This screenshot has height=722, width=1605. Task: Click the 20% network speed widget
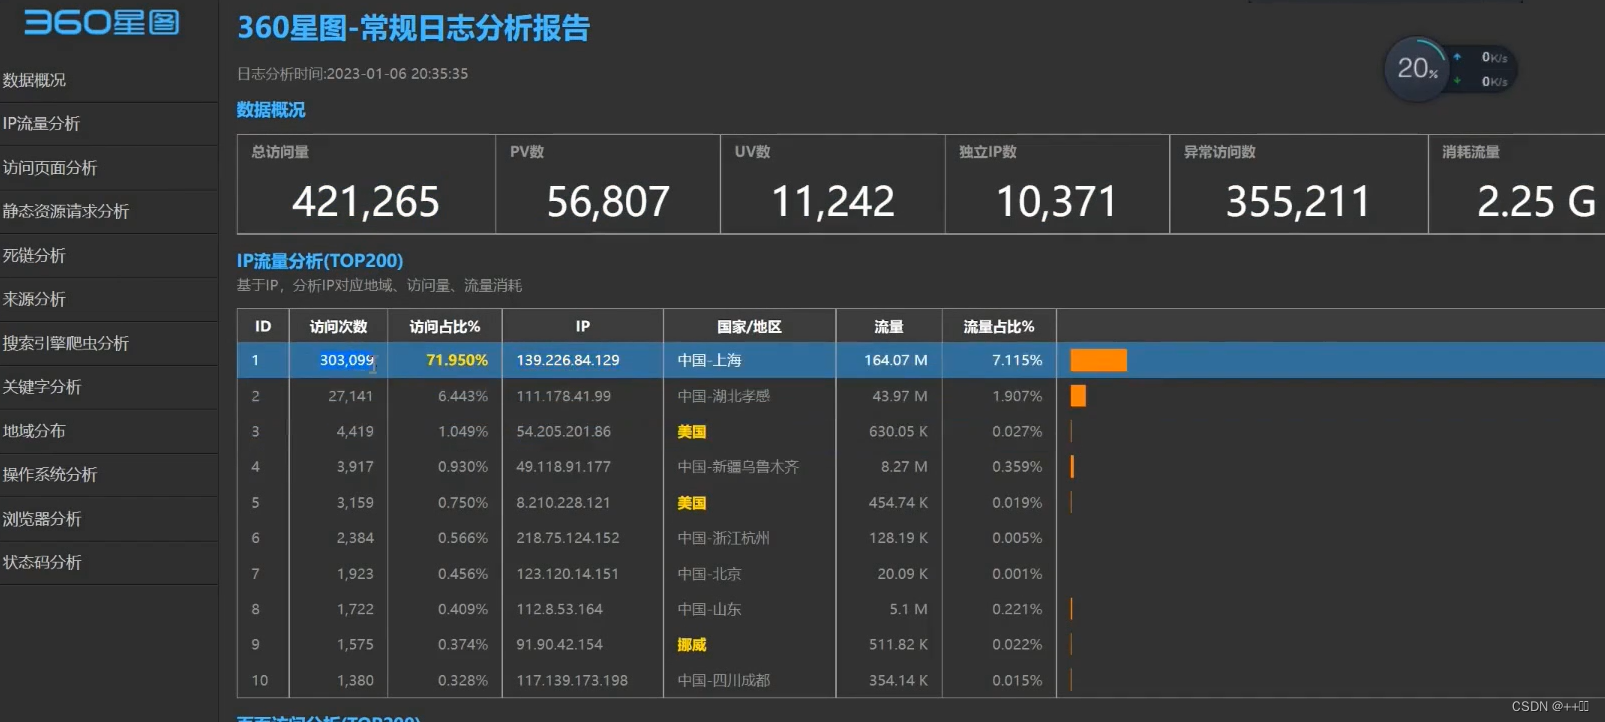point(1450,69)
